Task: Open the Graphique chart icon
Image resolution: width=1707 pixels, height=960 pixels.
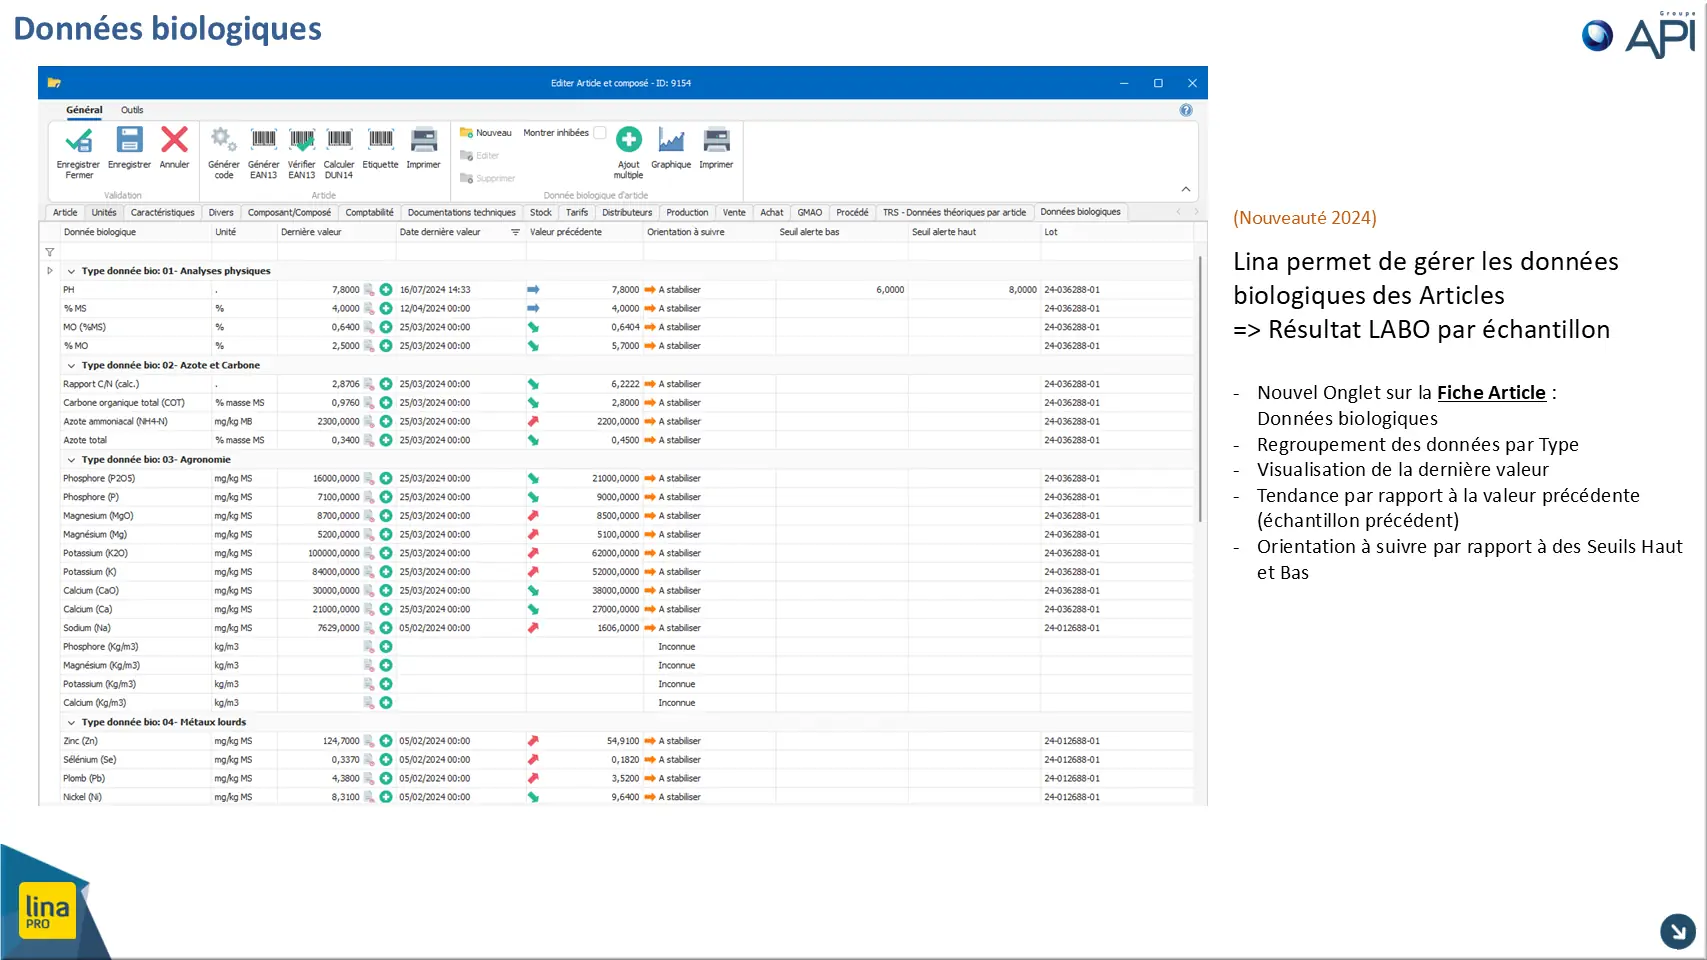Action: 671,140
